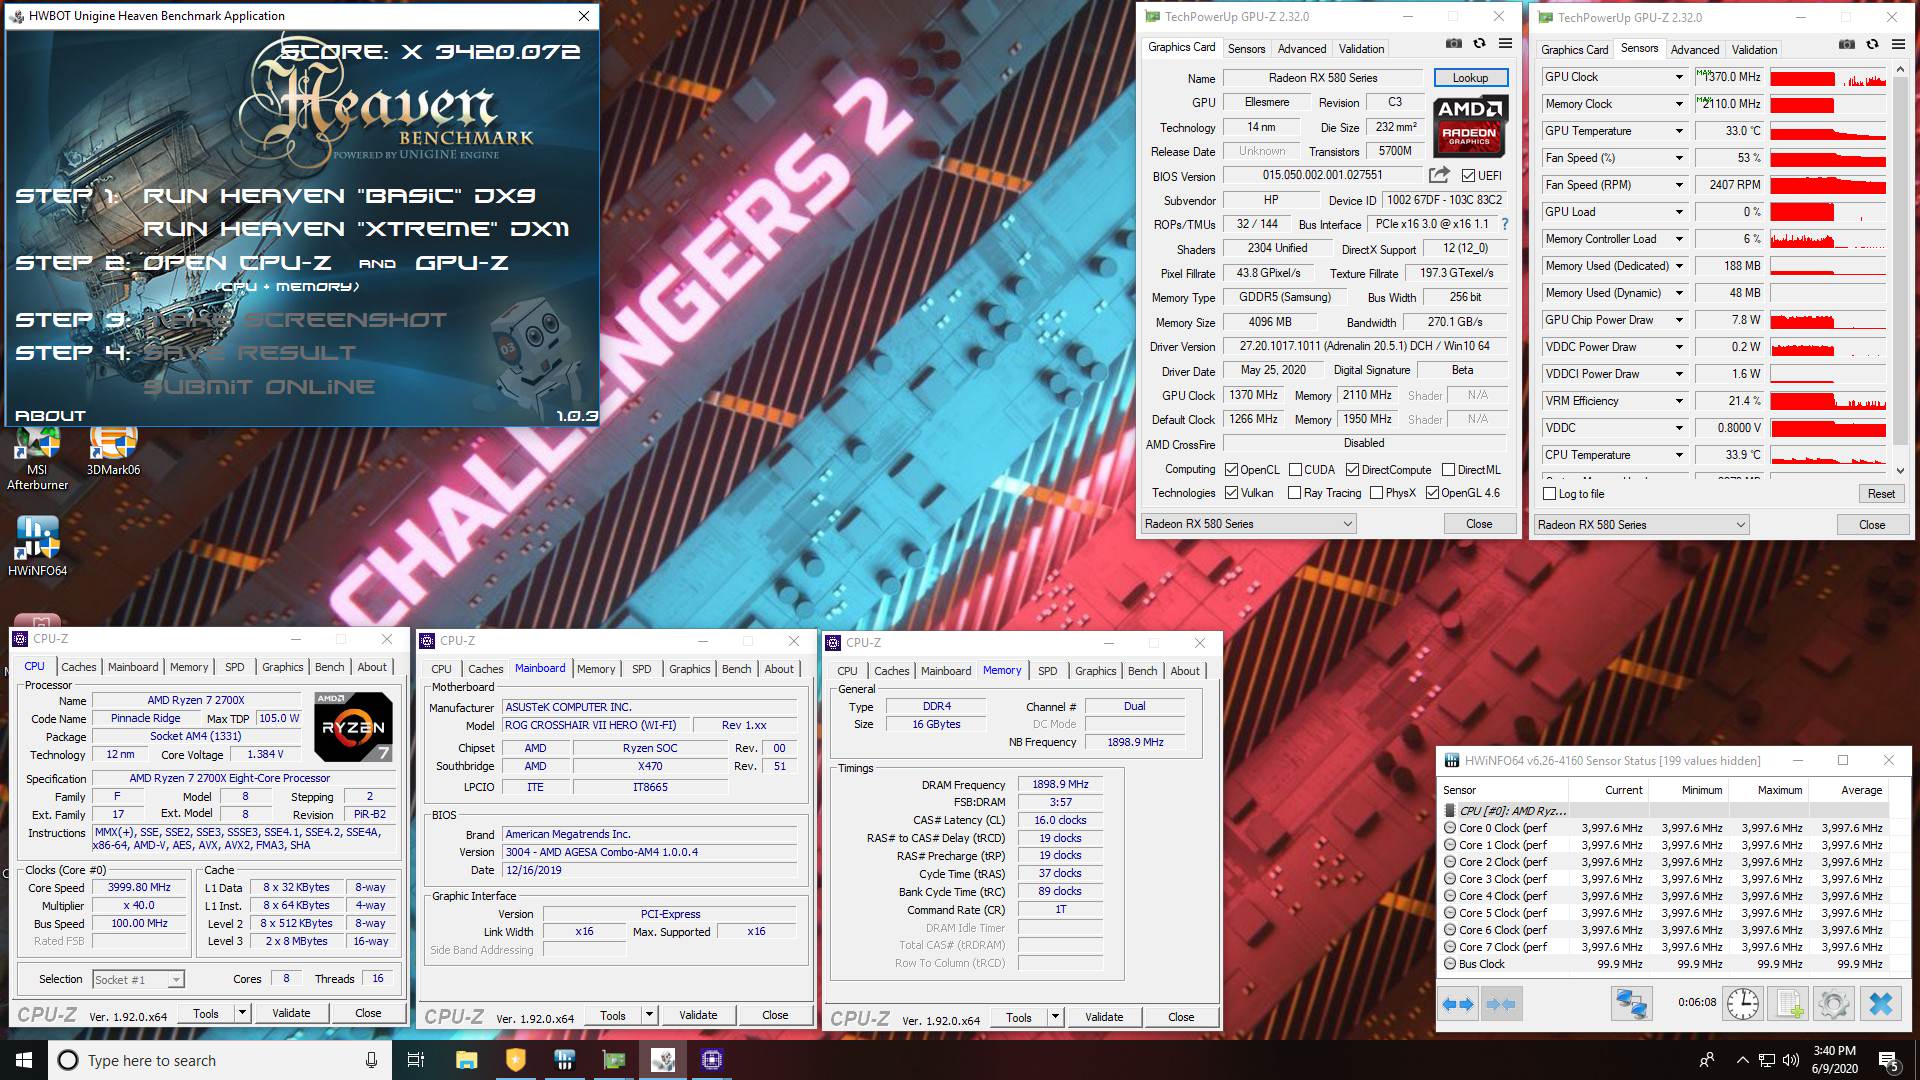This screenshot has width=1920, height=1080.
Task: Open the HWiNFO64 desktop icon
Action: click(37, 548)
